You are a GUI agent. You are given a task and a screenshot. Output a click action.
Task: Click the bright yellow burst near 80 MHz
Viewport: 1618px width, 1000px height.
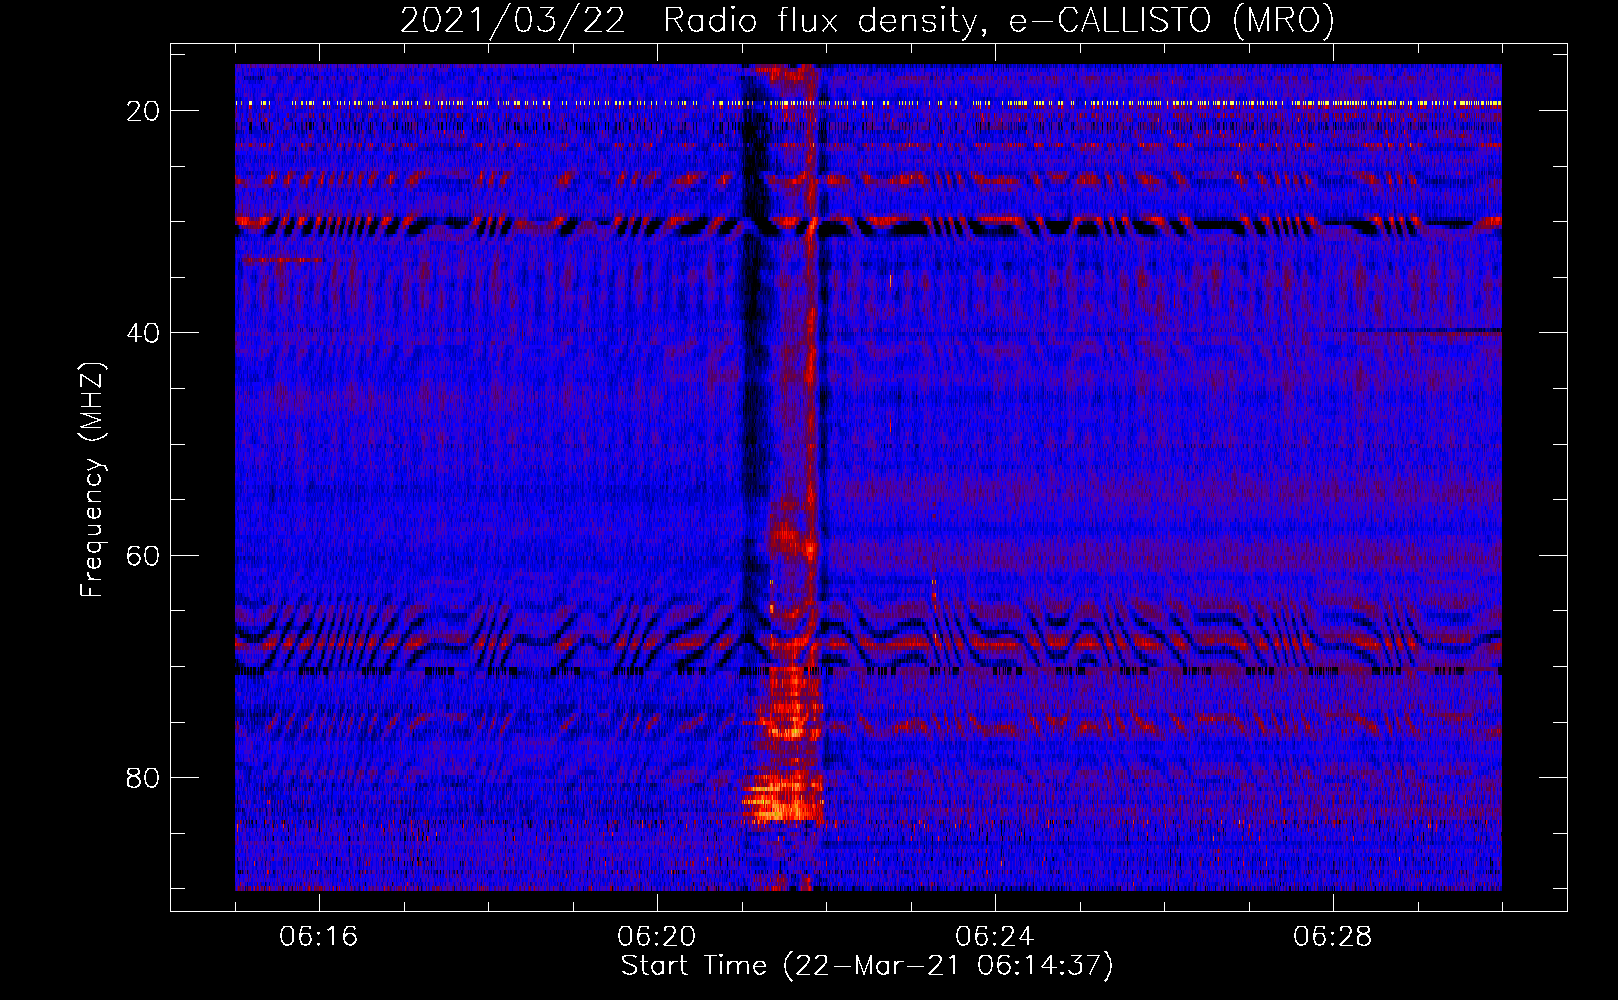click(782, 798)
